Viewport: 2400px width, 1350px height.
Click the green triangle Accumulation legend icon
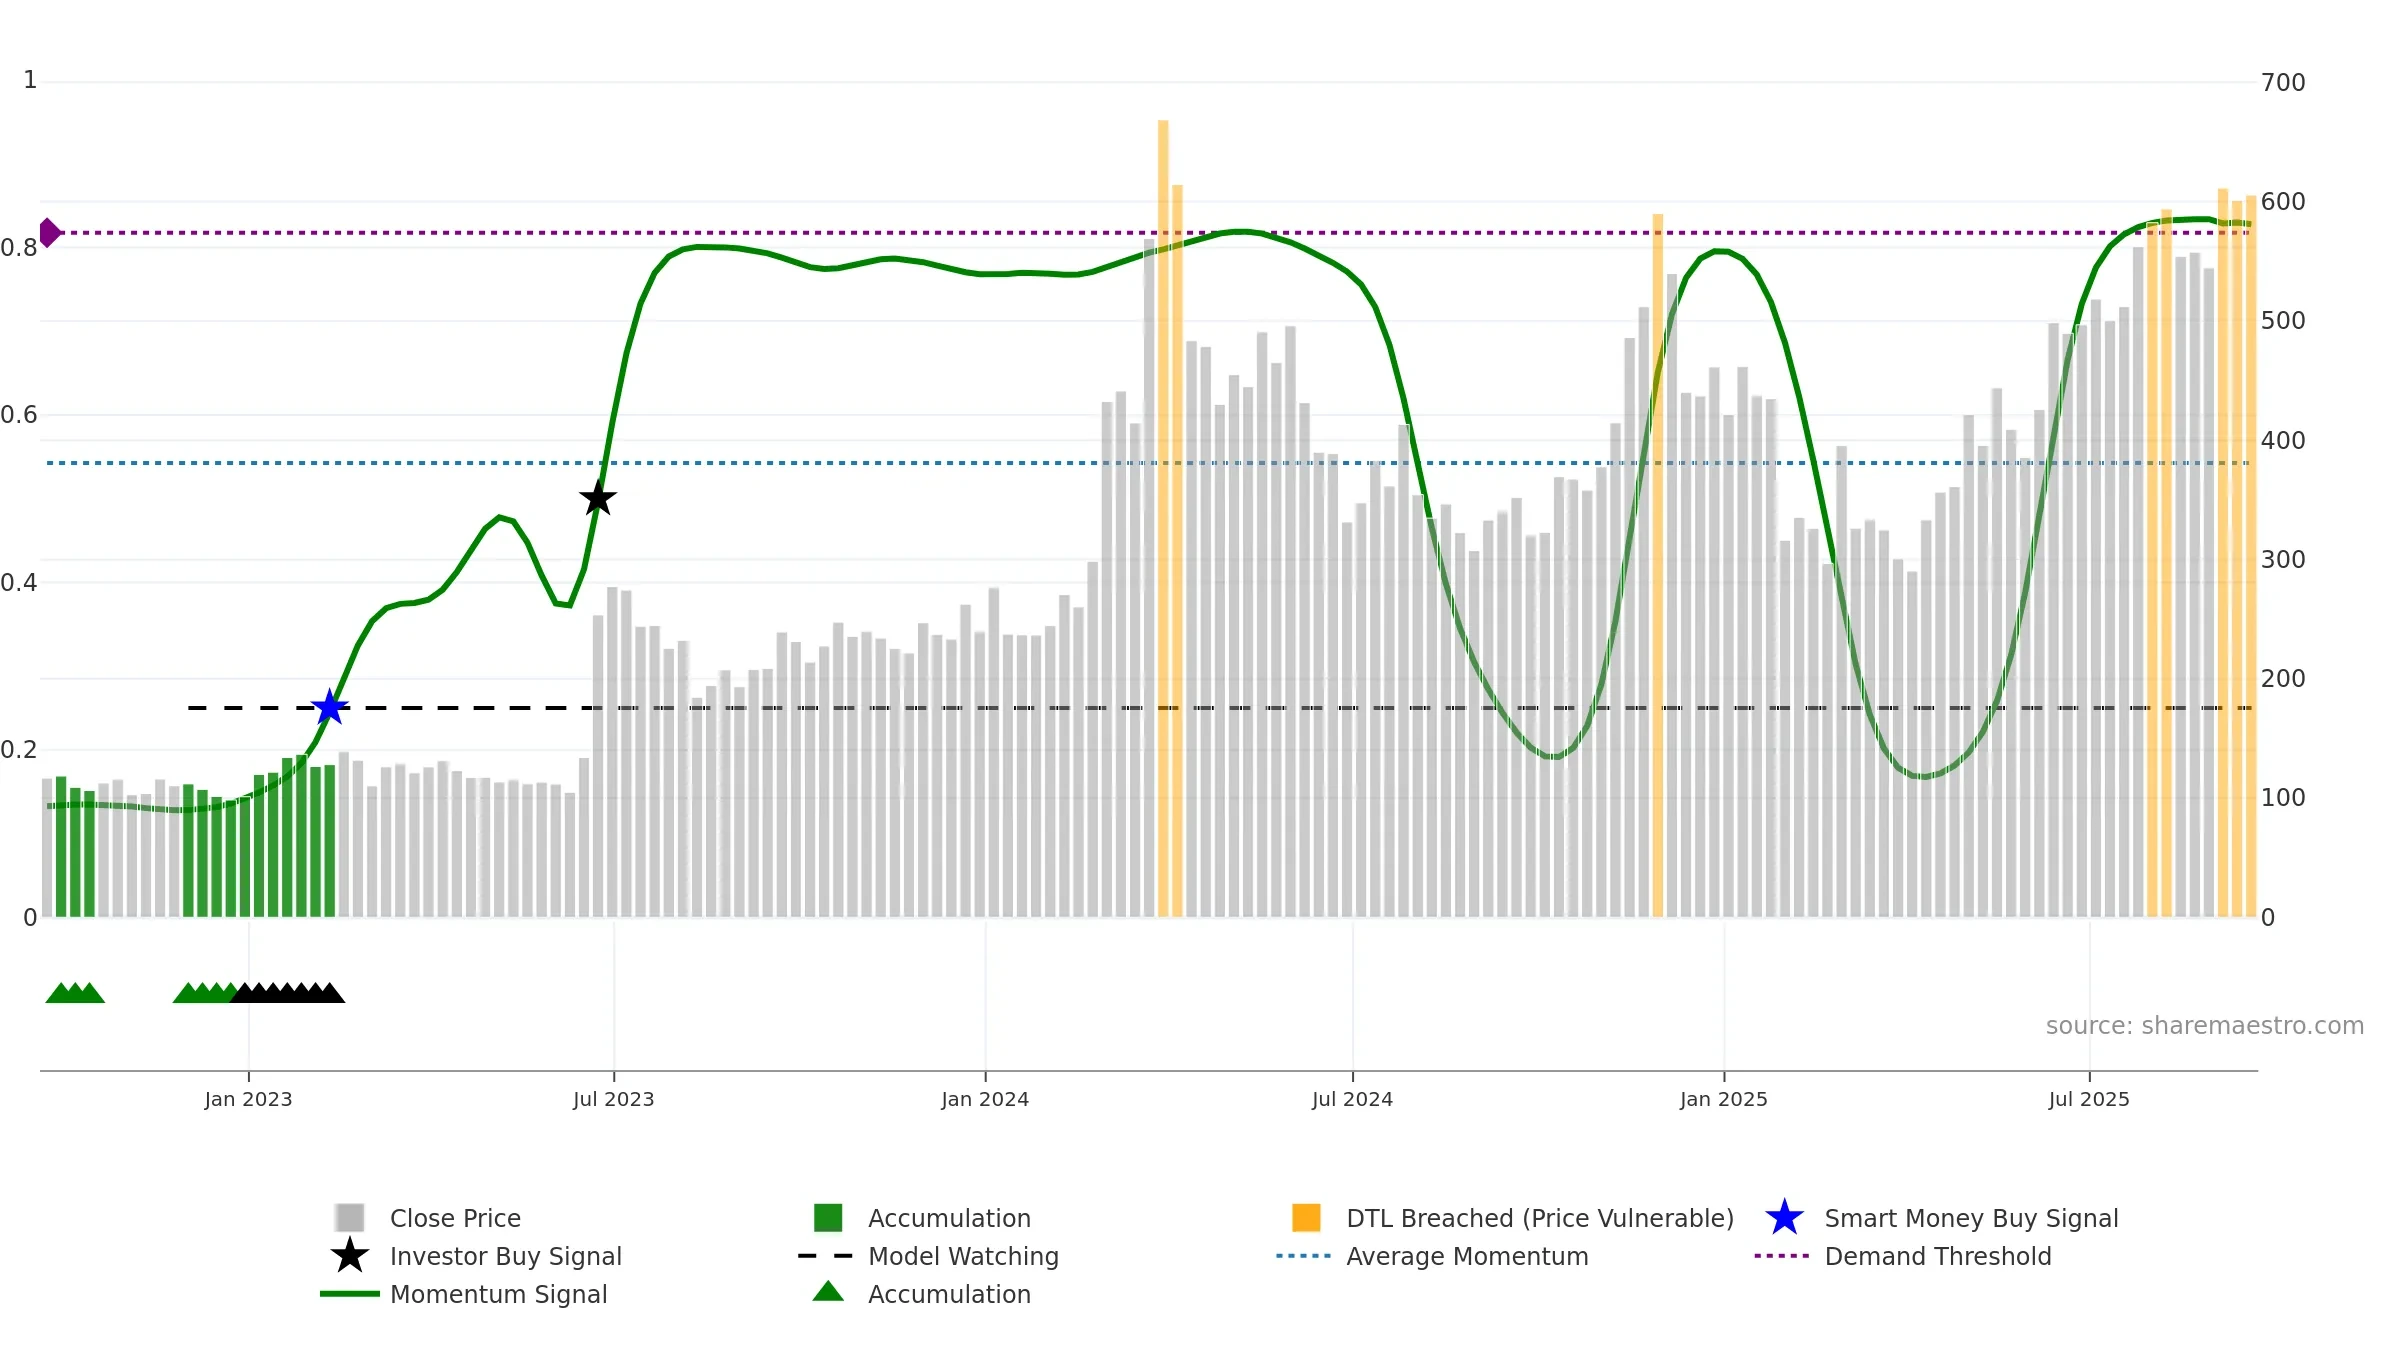(828, 1292)
